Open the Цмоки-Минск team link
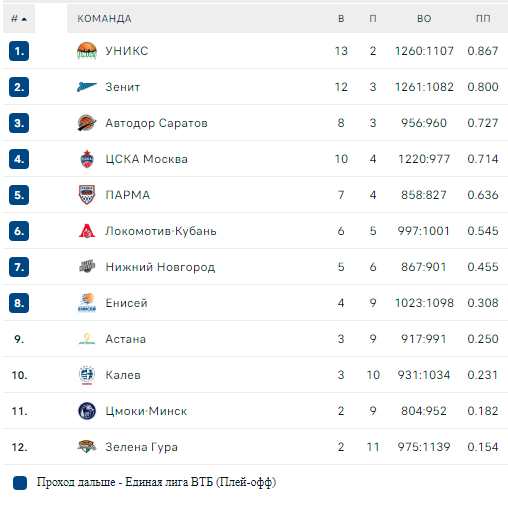This screenshot has width=508, height=505. click(x=146, y=411)
